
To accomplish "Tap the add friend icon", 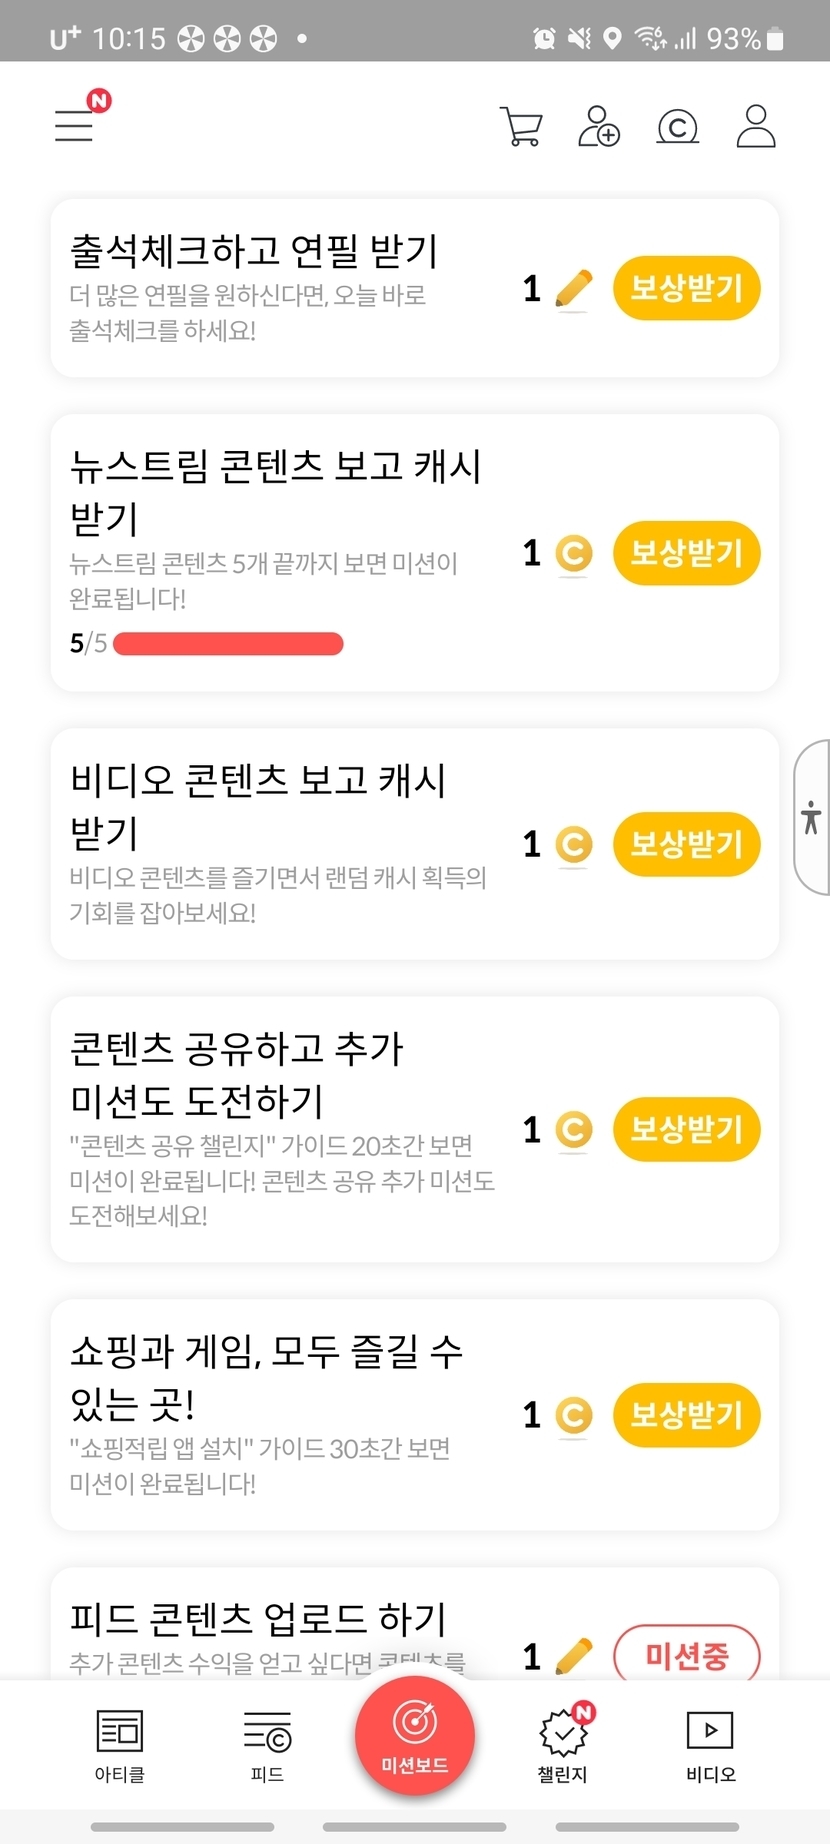I will [599, 127].
